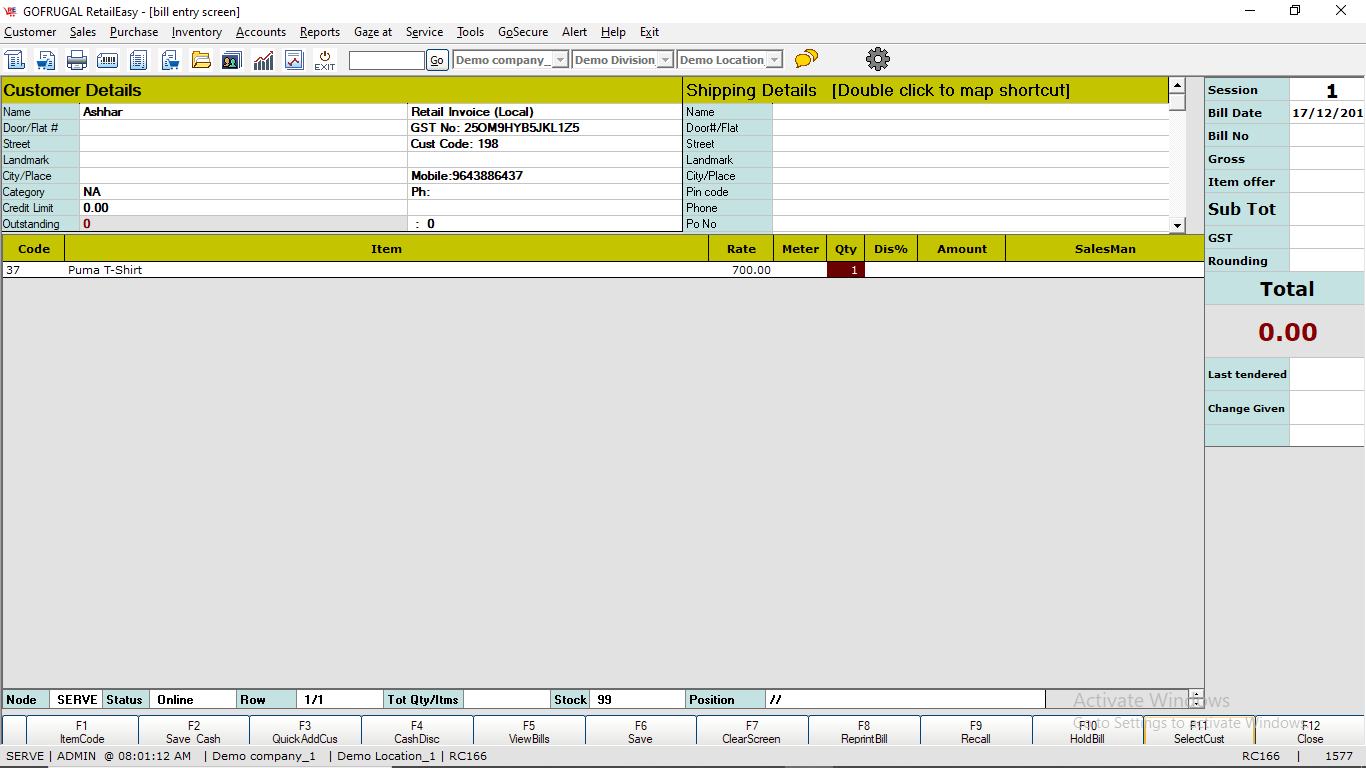Click the lined document icon right of barcode

(x=139, y=60)
